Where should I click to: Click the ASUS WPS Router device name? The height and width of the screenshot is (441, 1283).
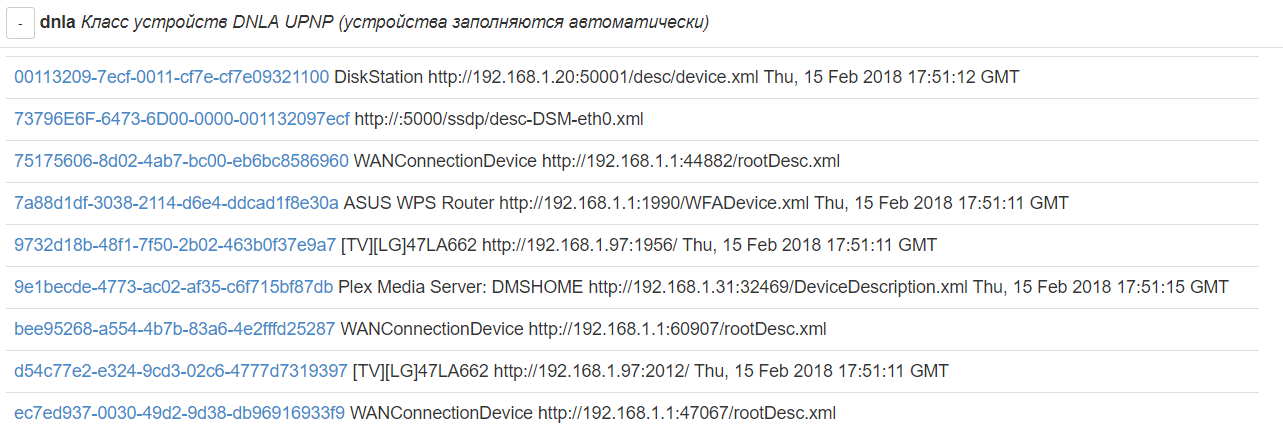click(418, 203)
